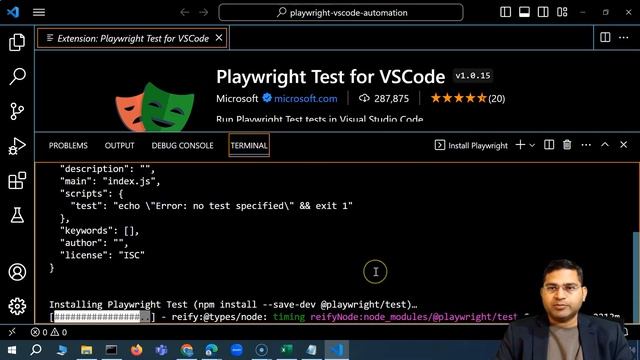Screen dimensions: 640x360
Task: Split the editor to the right
Action: (605, 38)
